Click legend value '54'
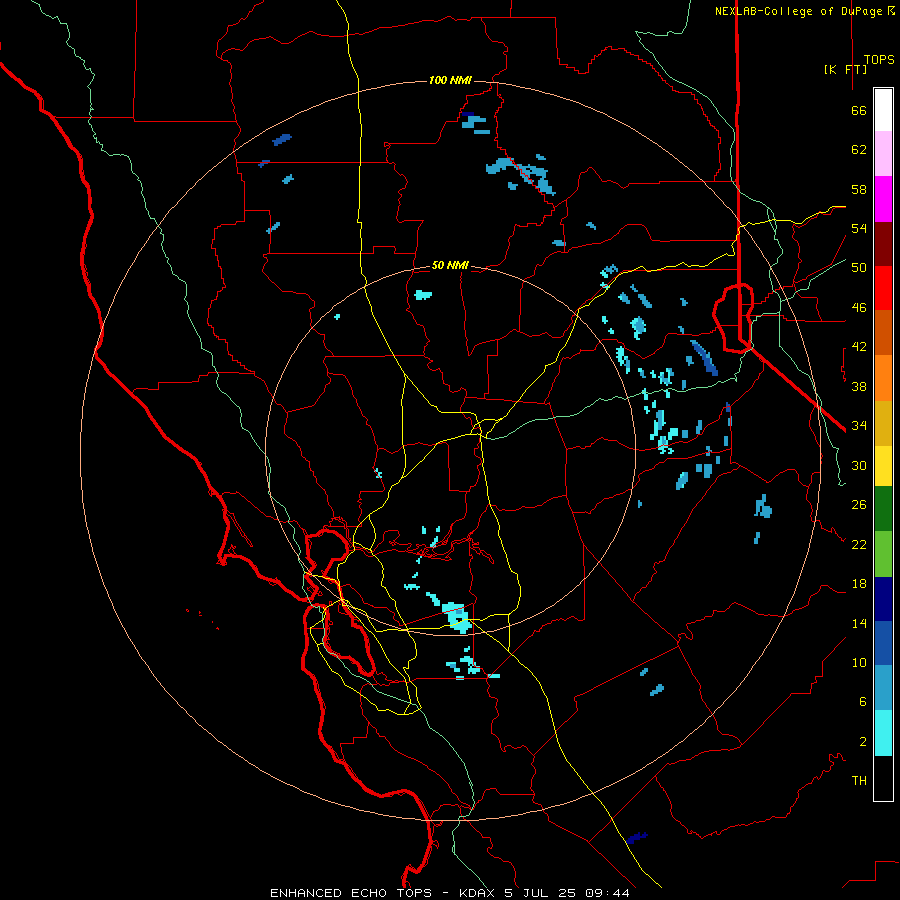Screen dimensions: 900x900 (859, 228)
